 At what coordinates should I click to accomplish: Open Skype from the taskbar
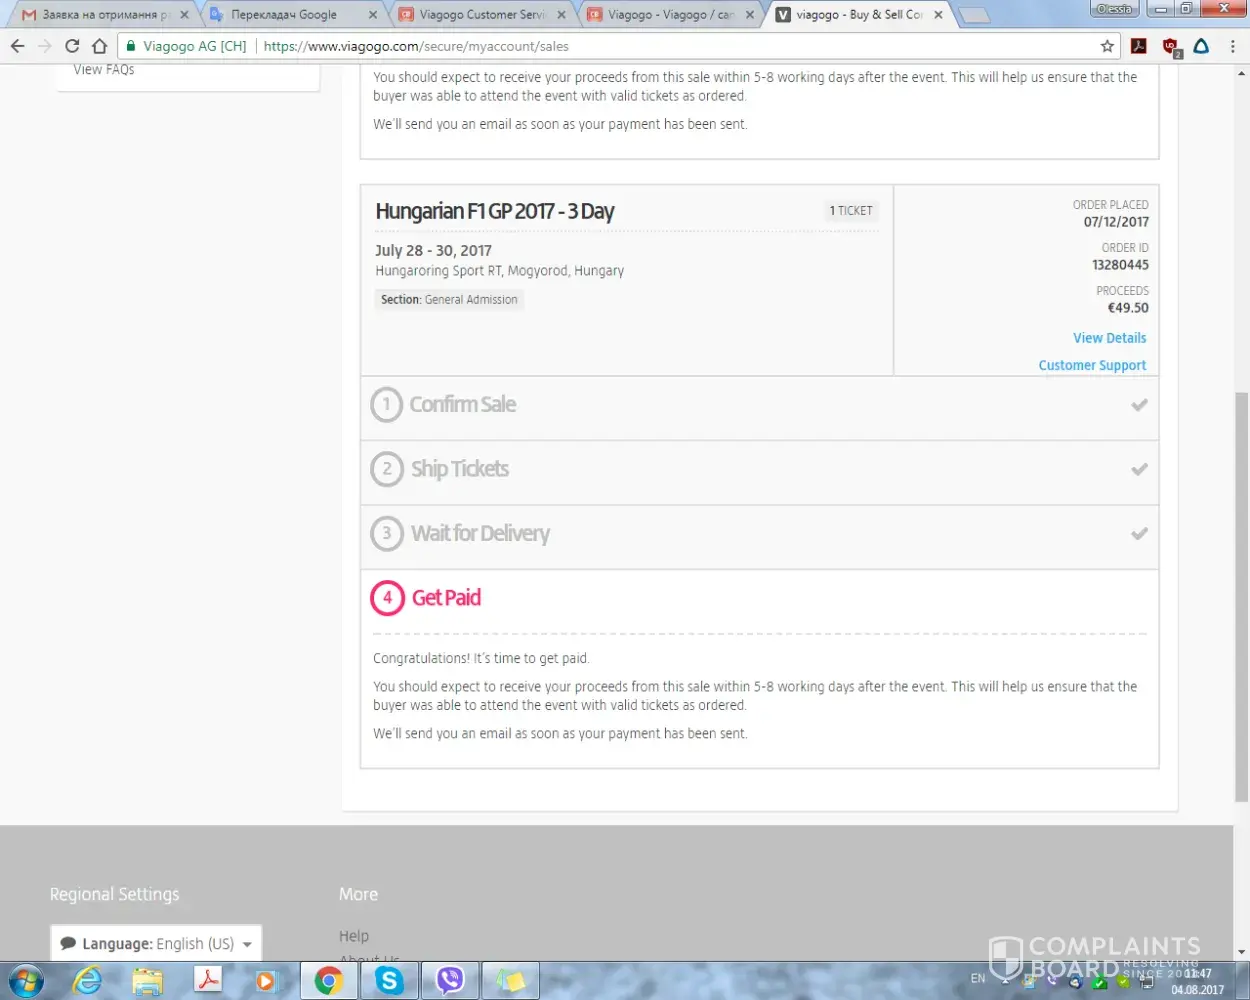point(389,981)
